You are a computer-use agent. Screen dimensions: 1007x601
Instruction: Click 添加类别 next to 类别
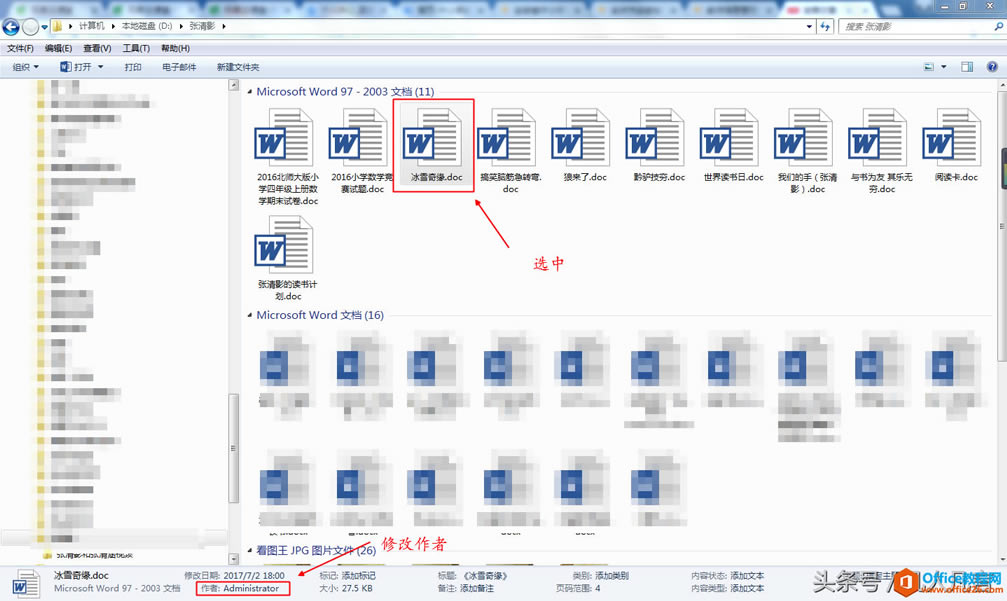(x=612, y=576)
